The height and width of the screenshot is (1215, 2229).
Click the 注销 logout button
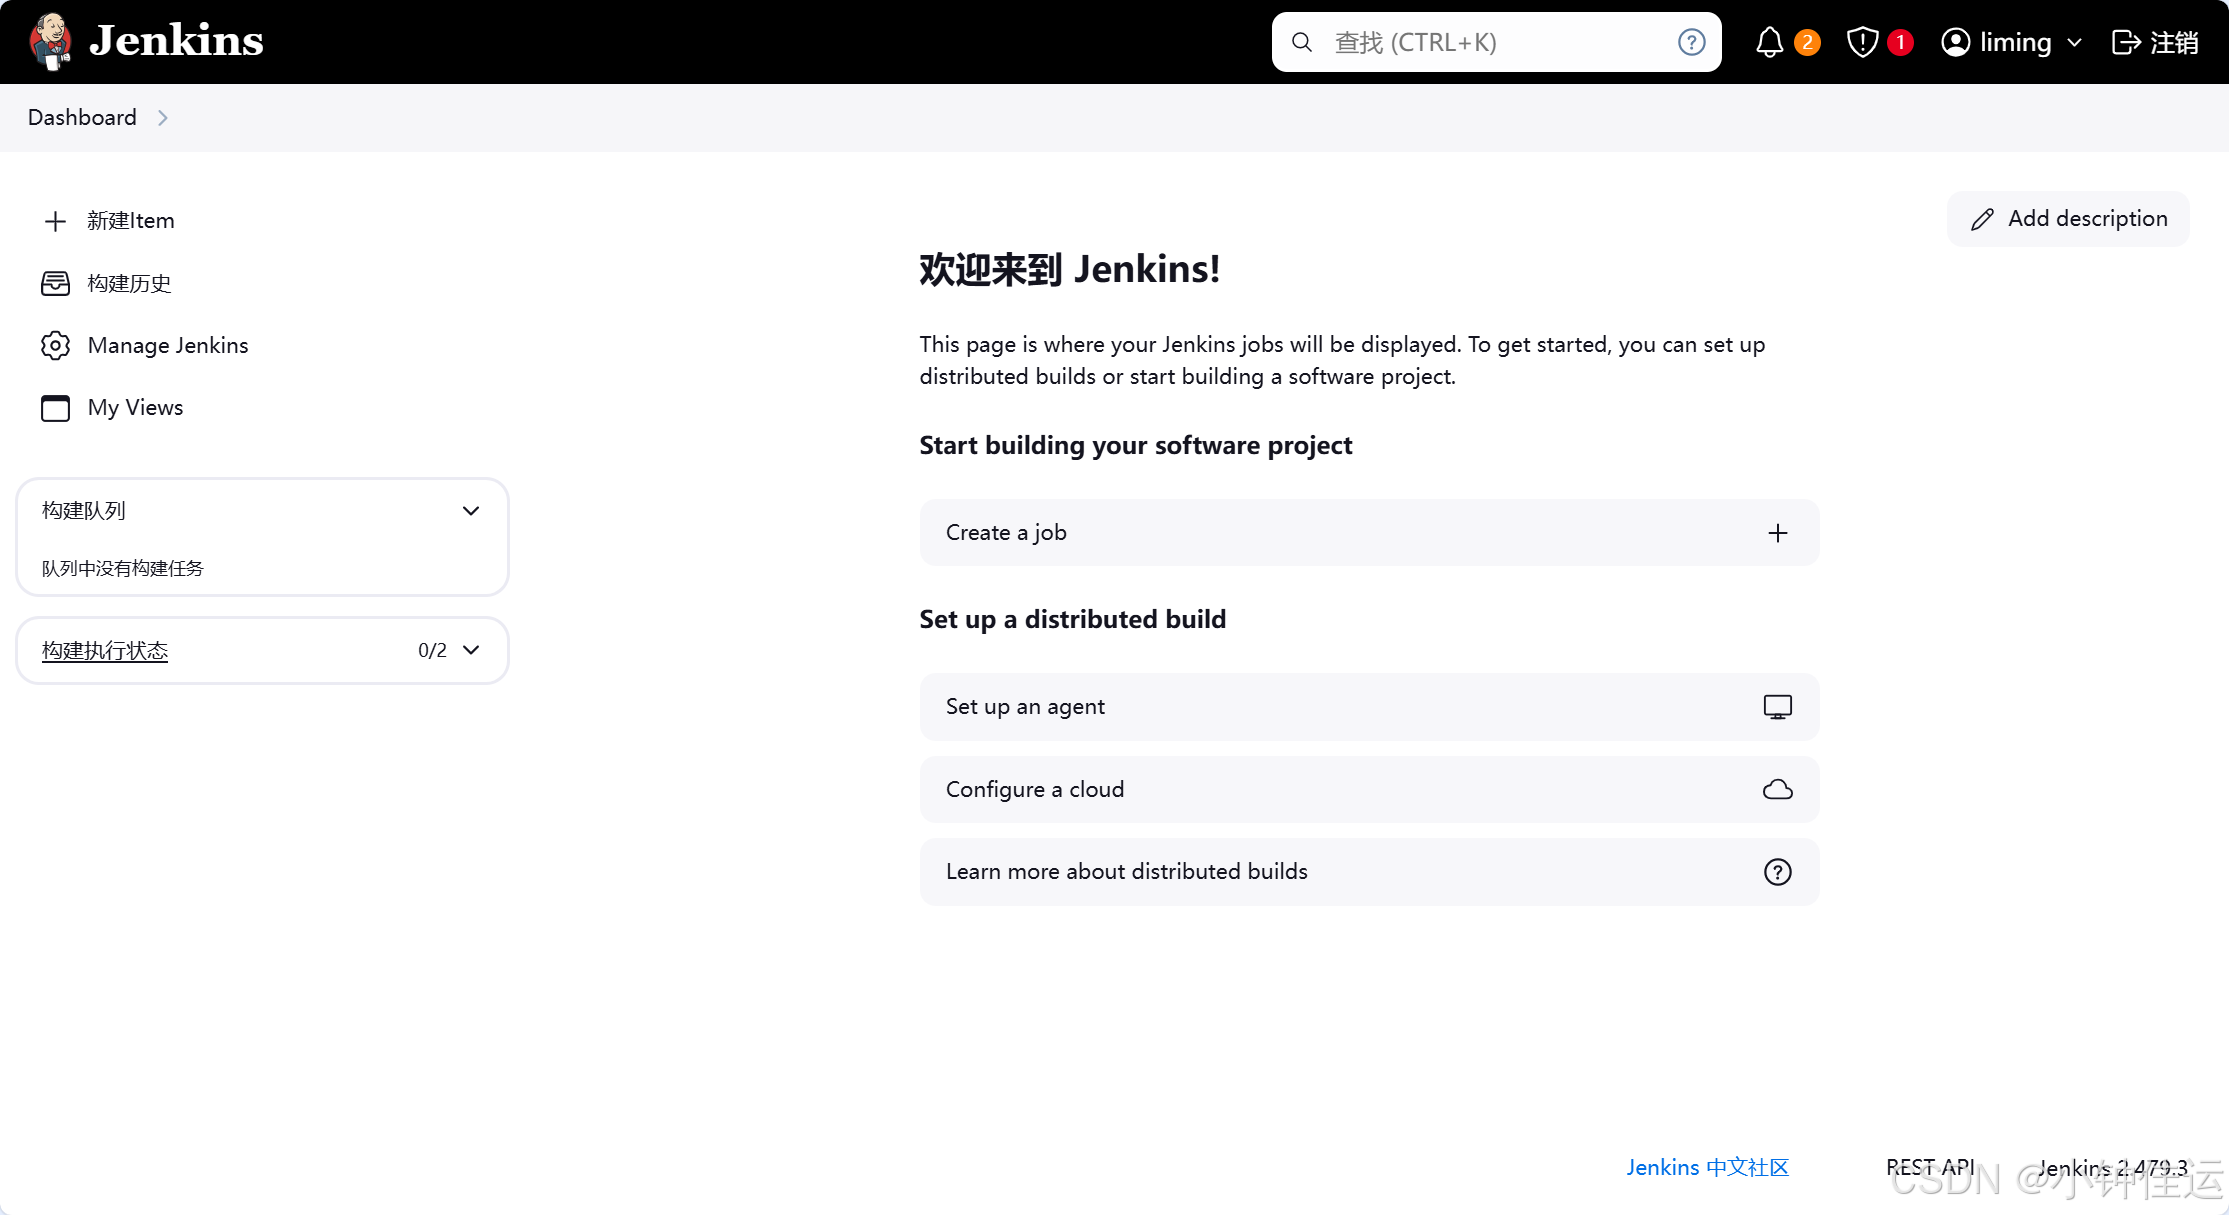pyautogui.click(x=2155, y=42)
